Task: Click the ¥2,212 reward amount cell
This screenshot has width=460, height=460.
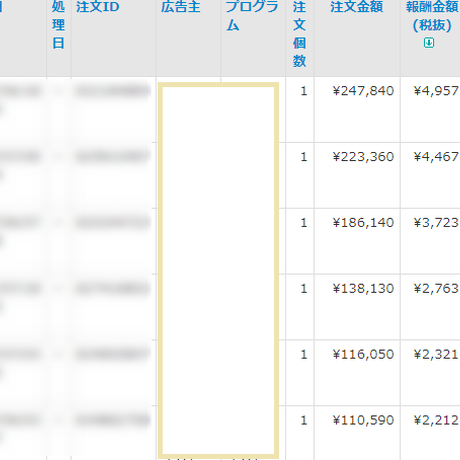Action: pyautogui.click(x=436, y=420)
